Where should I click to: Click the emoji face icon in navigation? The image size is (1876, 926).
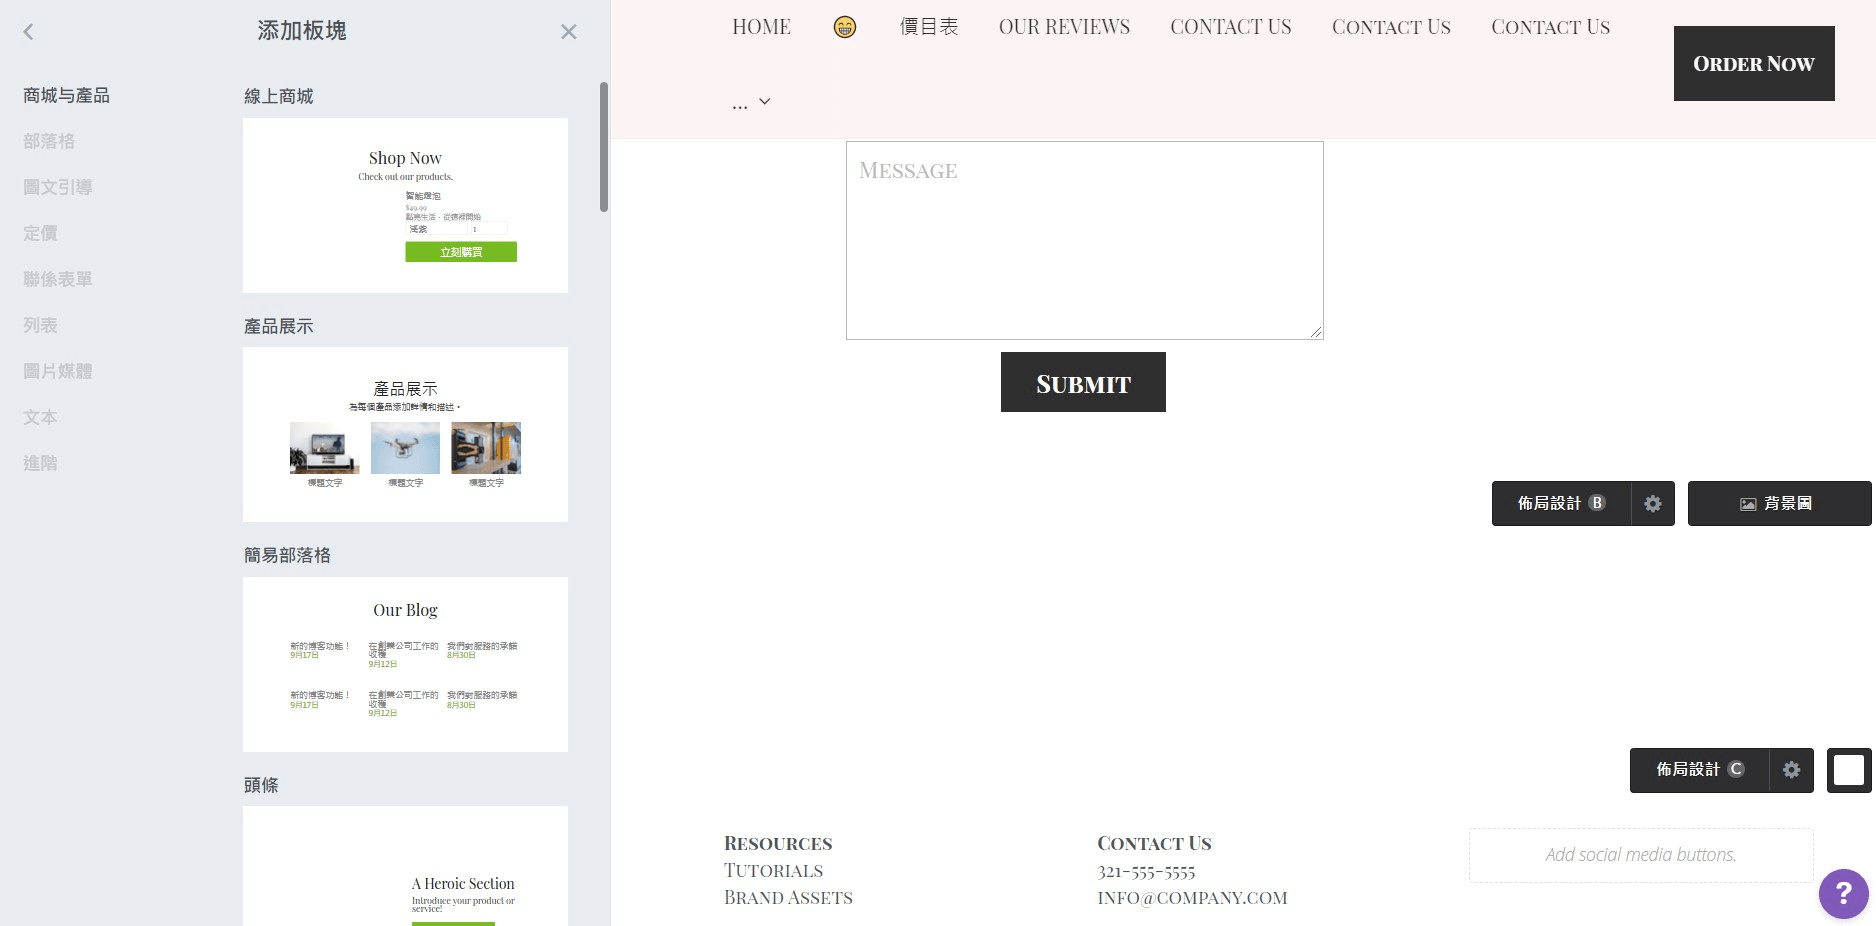point(844,27)
